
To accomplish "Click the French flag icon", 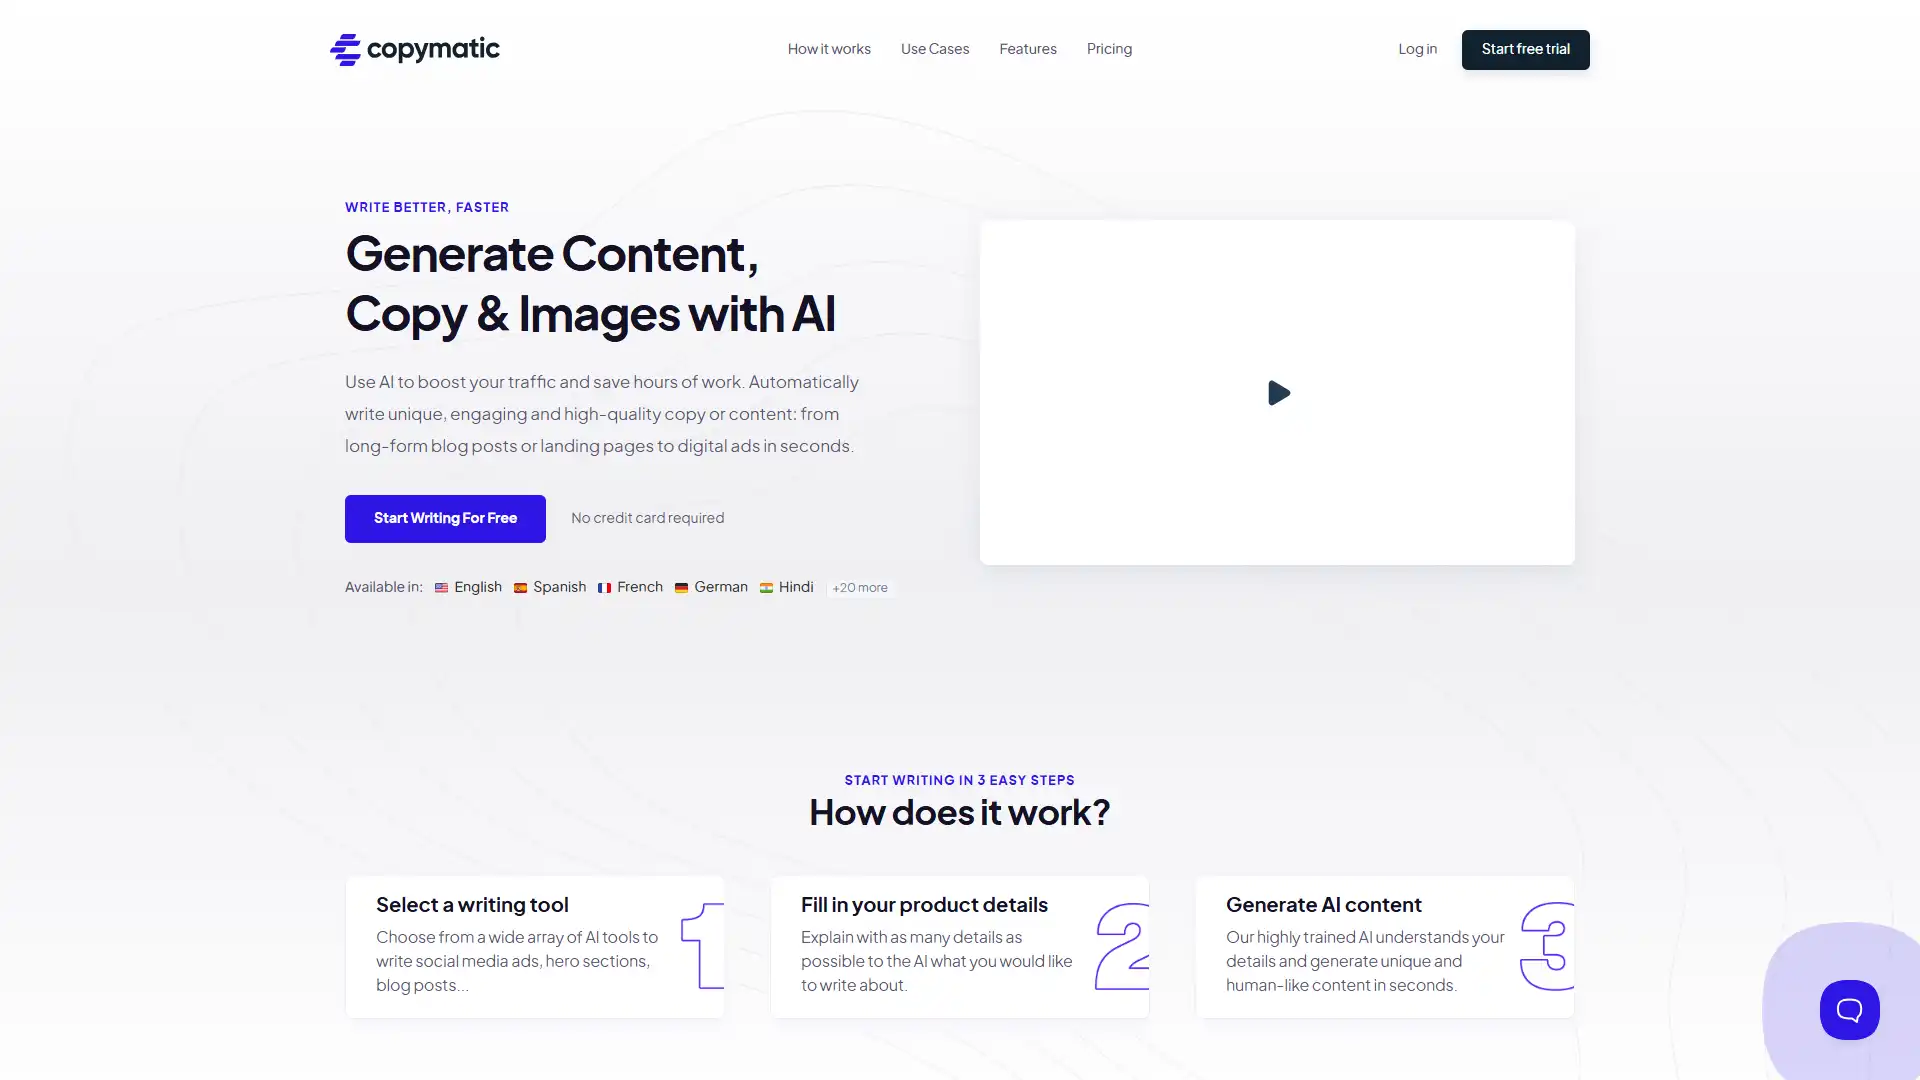I will coord(604,587).
